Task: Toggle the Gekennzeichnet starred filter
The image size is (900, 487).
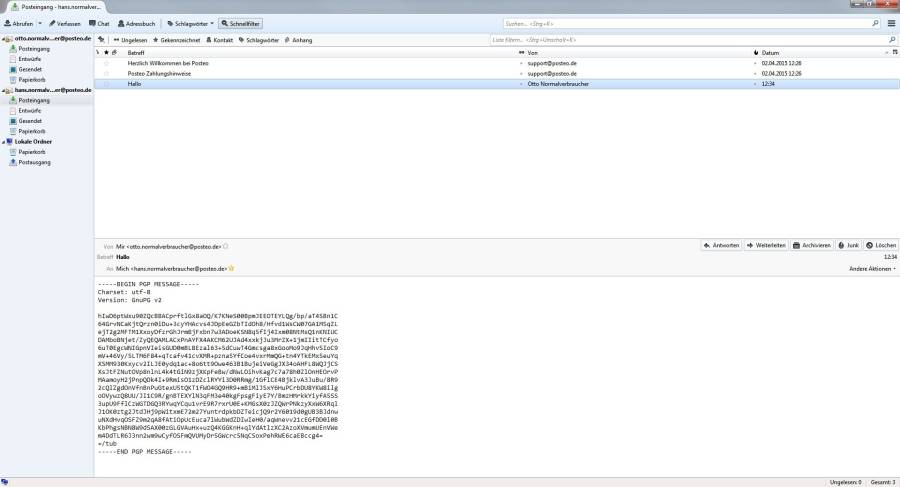Action: tap(177, 40)
